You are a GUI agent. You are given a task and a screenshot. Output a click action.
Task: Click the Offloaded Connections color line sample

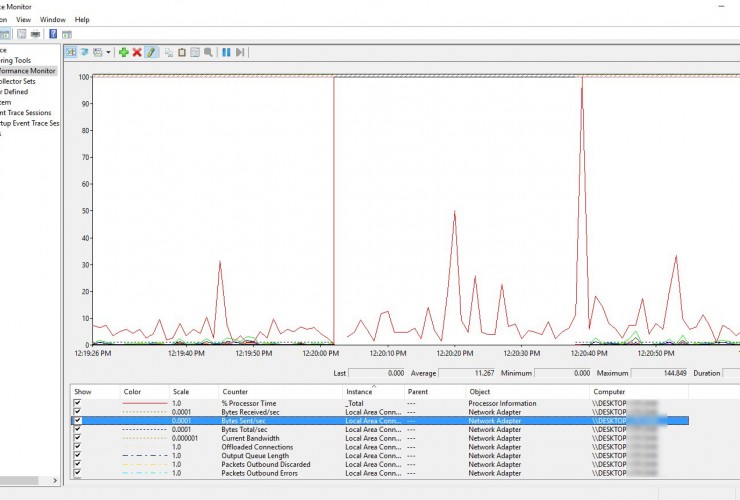pyautogui.click(x=143, y=447)
